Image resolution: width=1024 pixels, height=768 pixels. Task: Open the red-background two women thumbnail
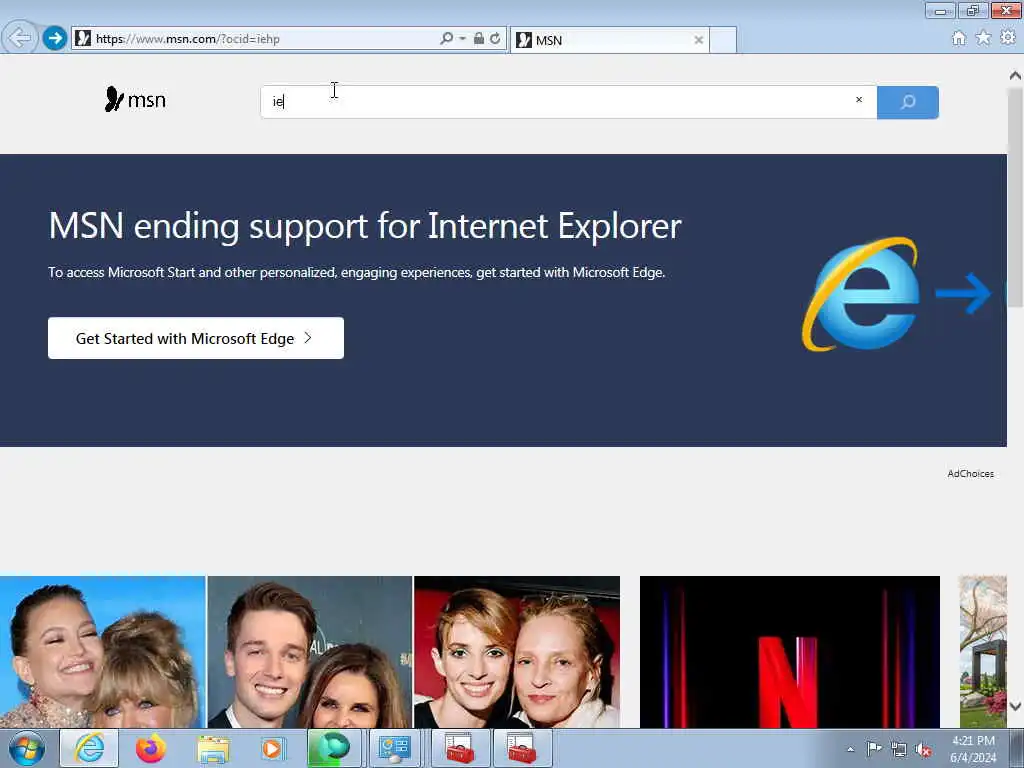point(517,652)
